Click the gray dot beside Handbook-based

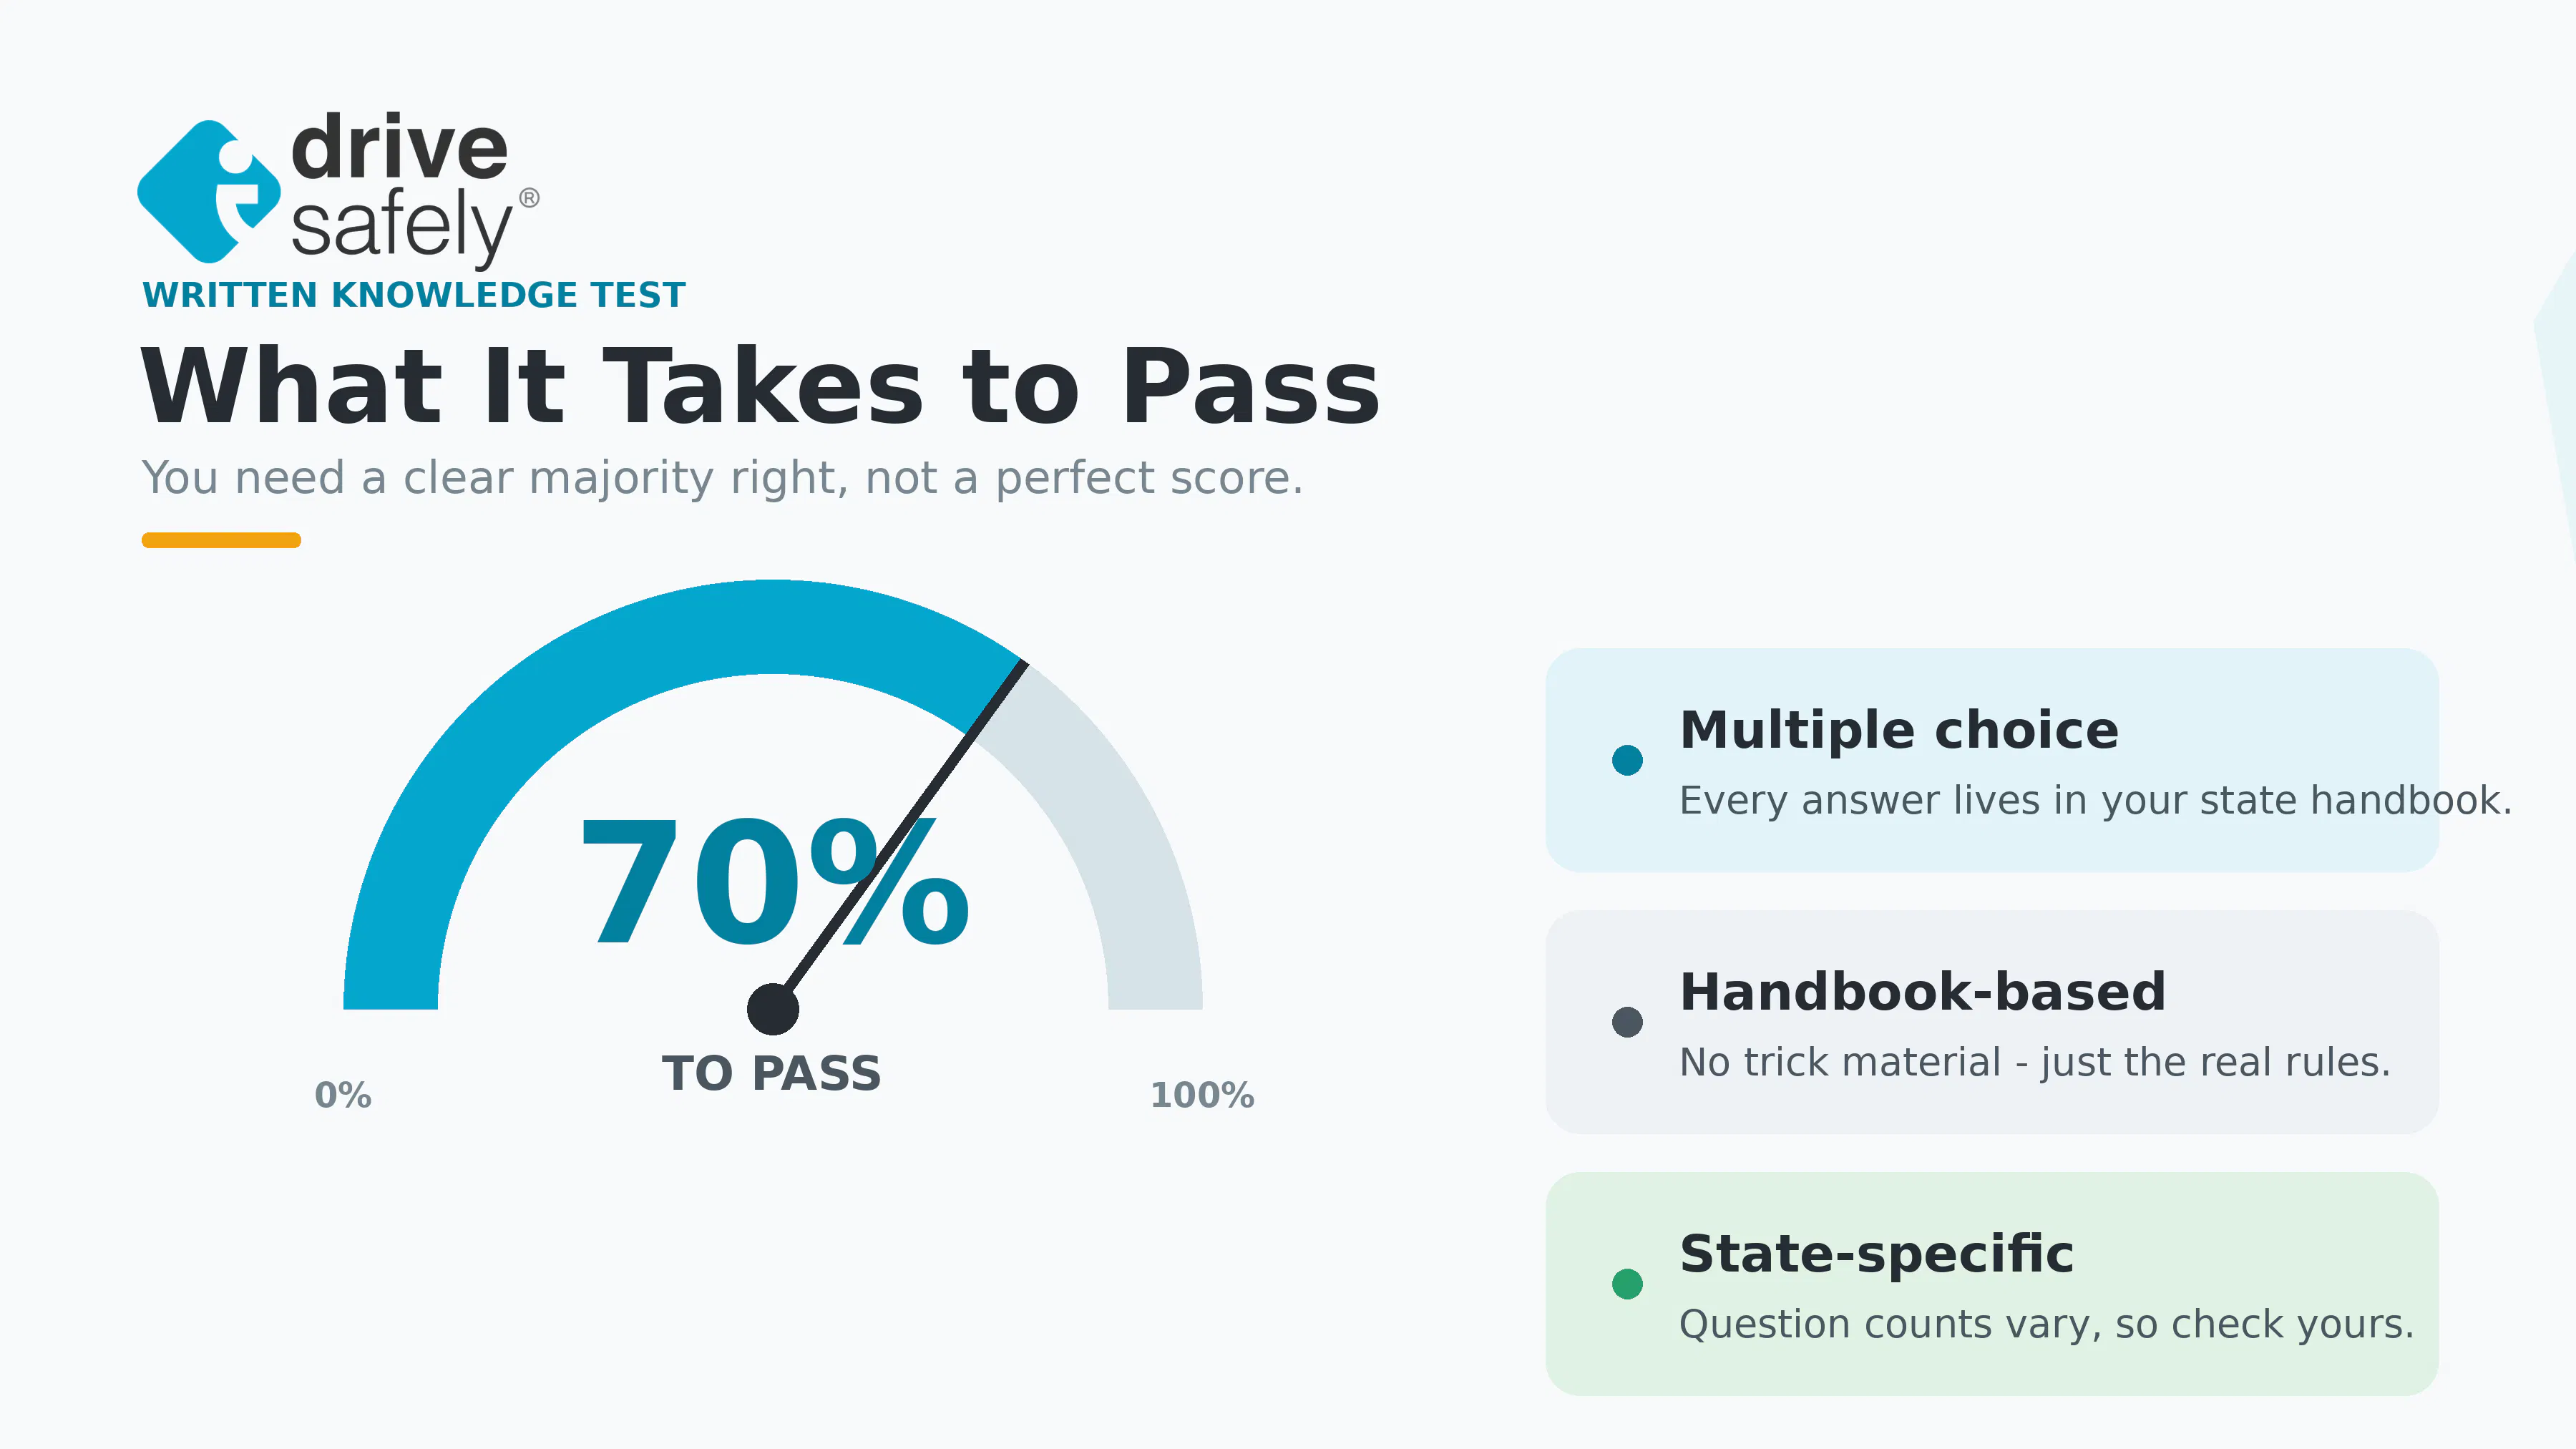click(1627, 1022)
